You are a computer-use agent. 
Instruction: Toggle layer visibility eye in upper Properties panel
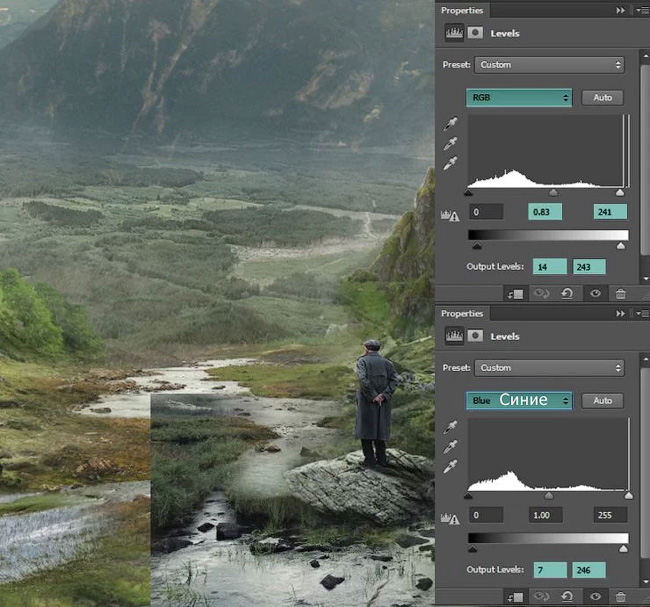coord(595,294)
